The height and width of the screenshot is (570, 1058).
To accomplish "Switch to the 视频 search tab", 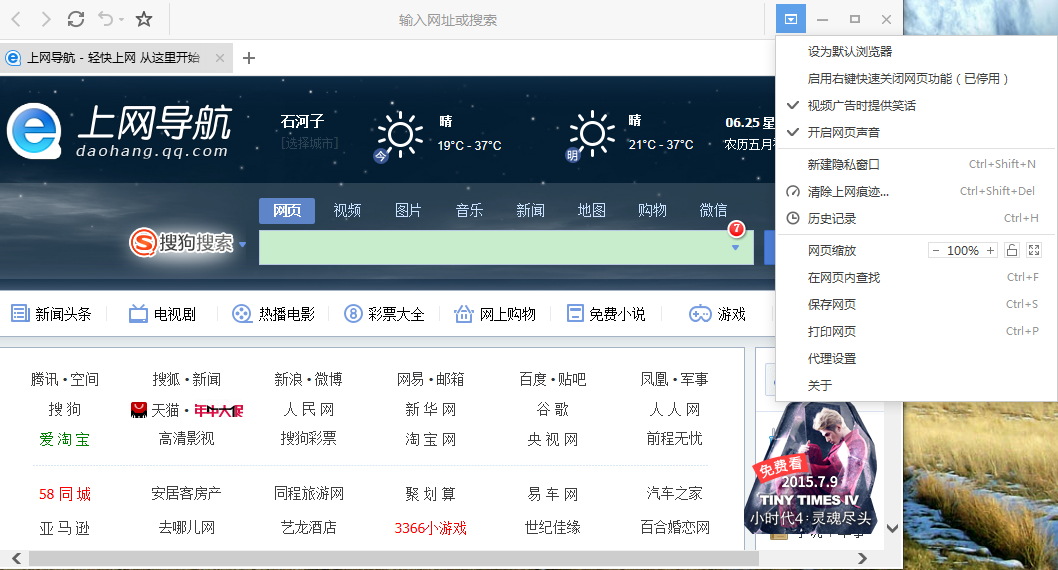I will point(347,210).
